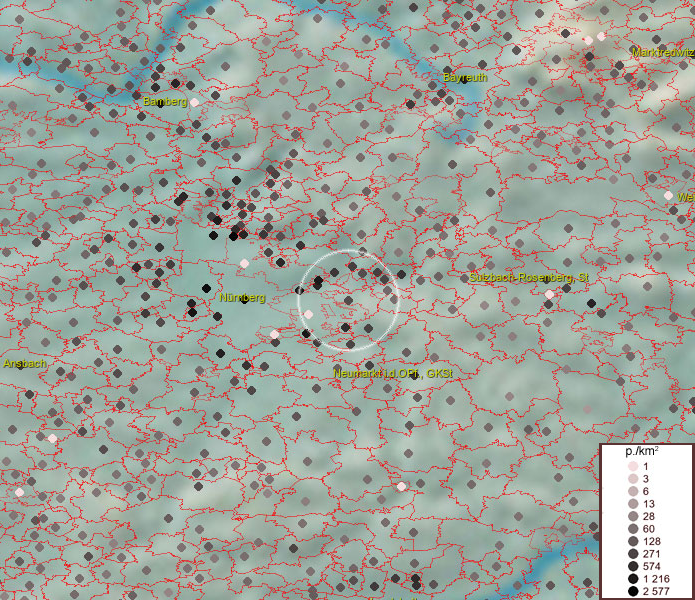The width and height of the screenshot is (695, 600).
Task: Click the Marktredwitz label at top right
Action: click(662, 52)
